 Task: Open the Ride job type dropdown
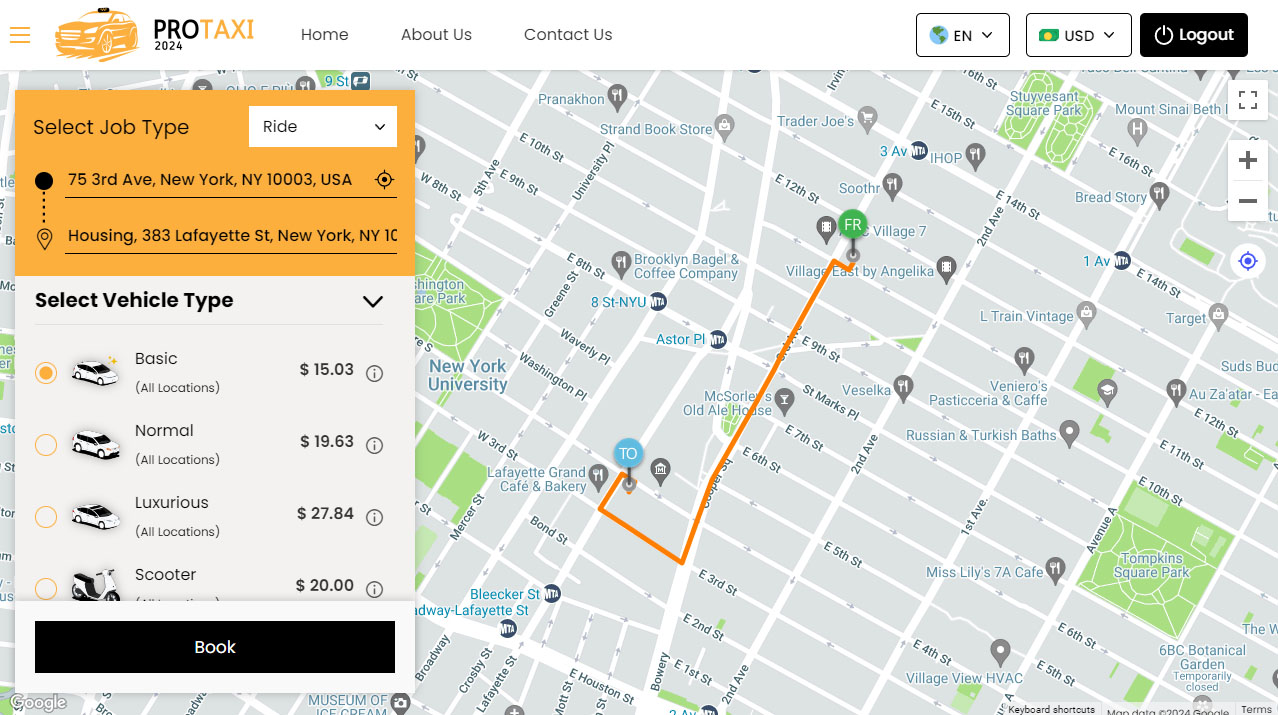coord(323,127)
